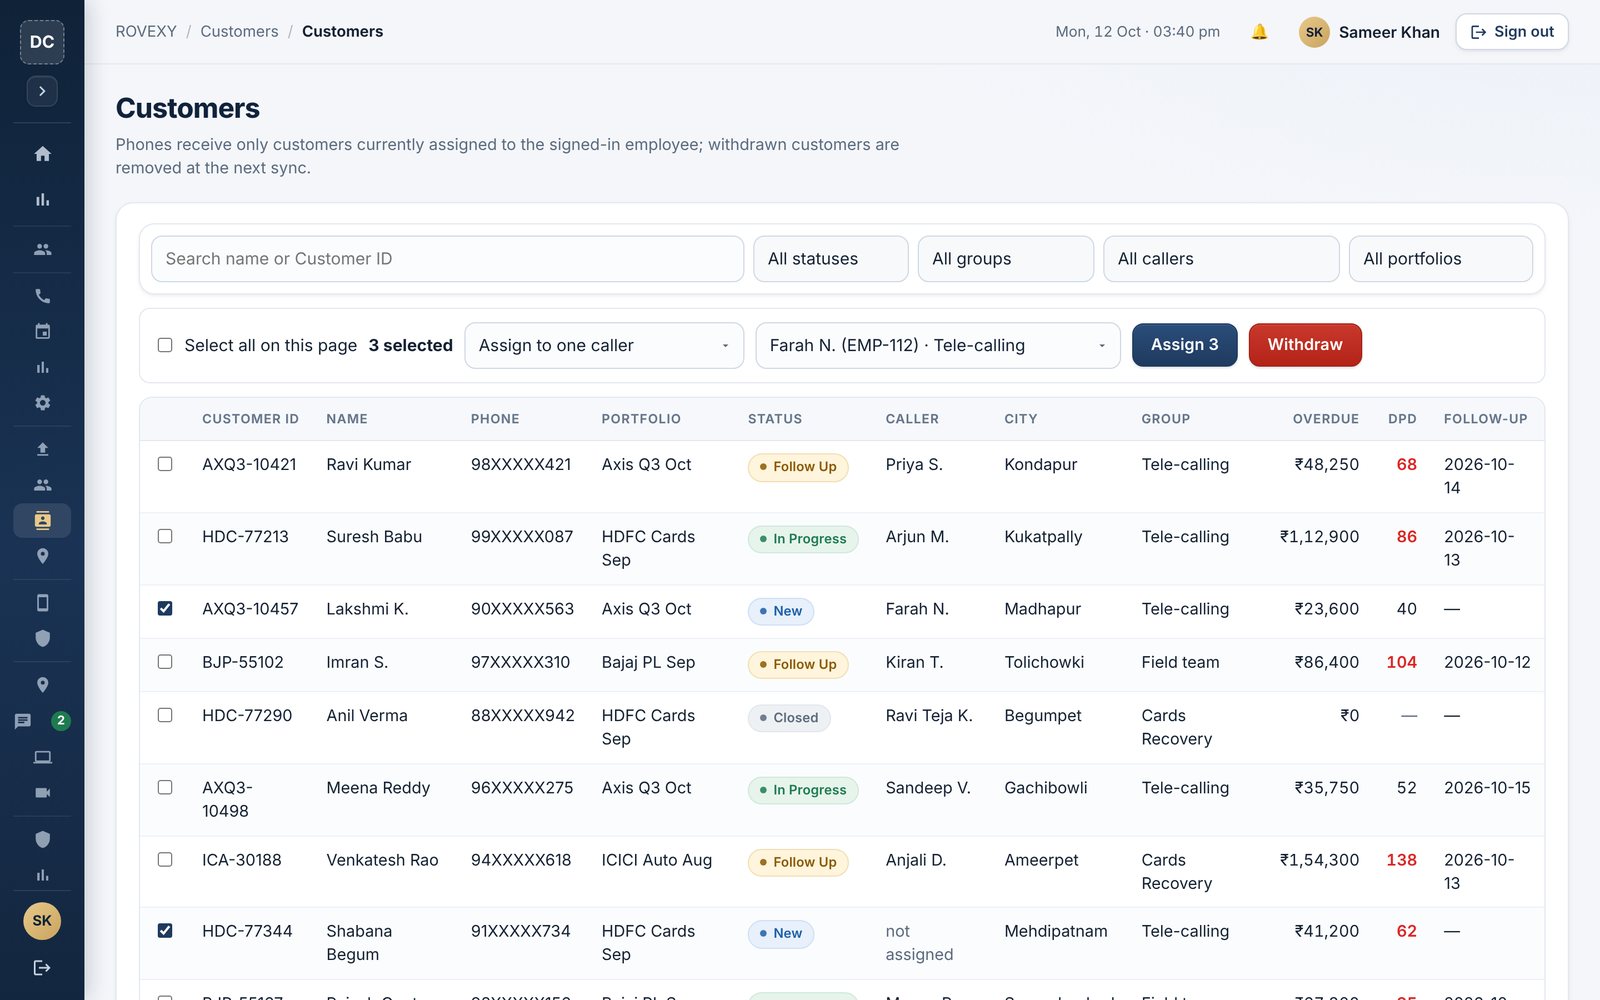The width and height of the screenshot is (1600, 1000).
Task: Open the video camera icon in sidebar
Action: (x=42, y=793)
